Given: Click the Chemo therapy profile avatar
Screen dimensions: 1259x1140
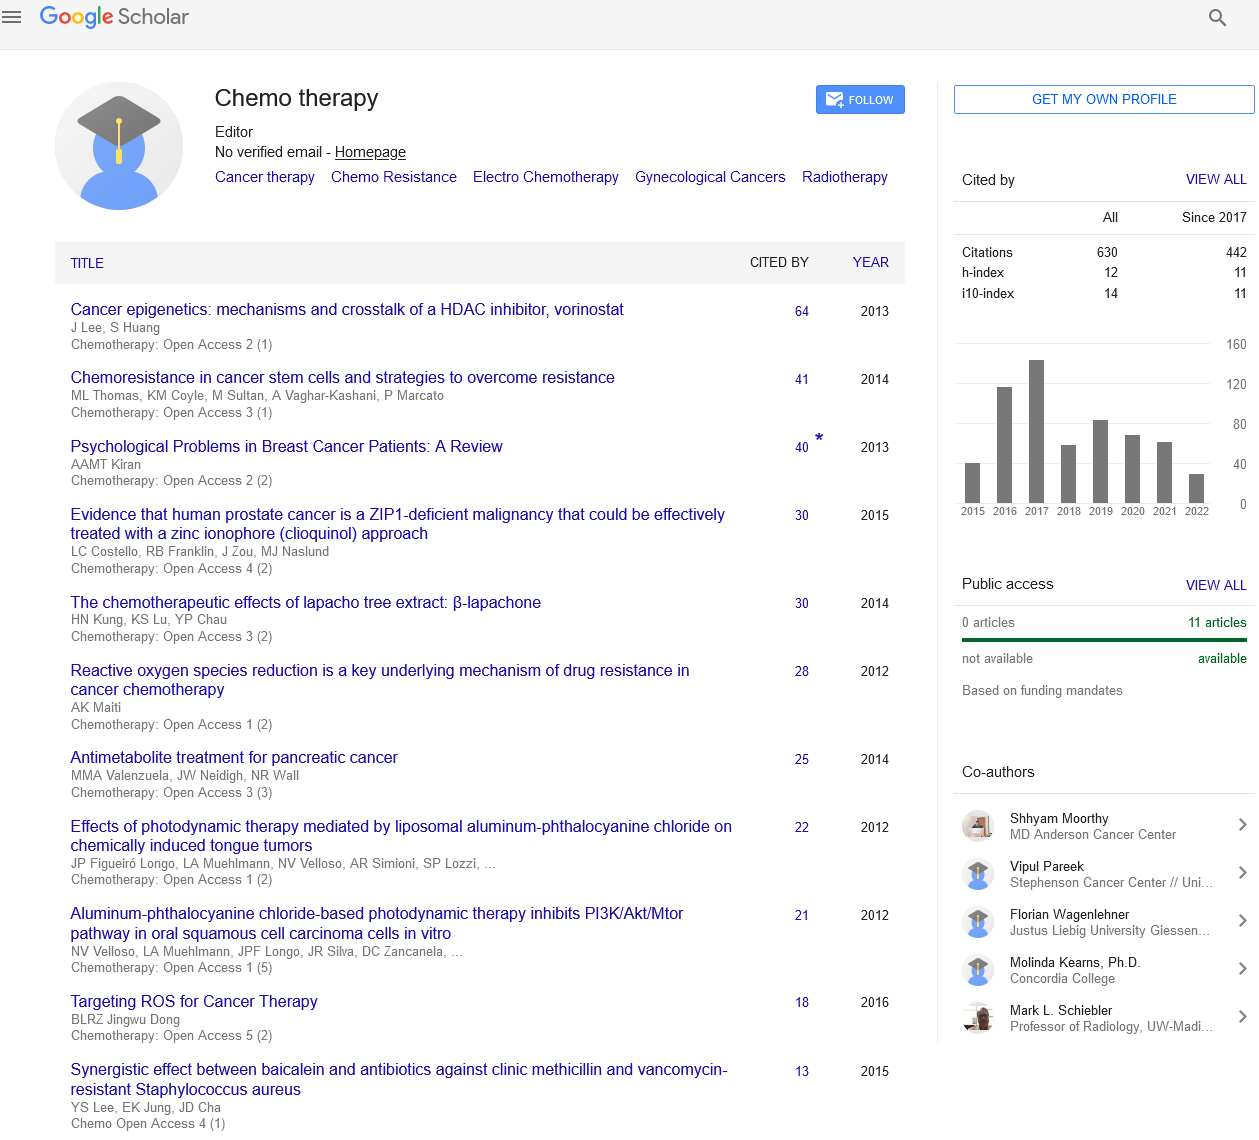Looking at the screenshot, I should (x=119, y=146).
